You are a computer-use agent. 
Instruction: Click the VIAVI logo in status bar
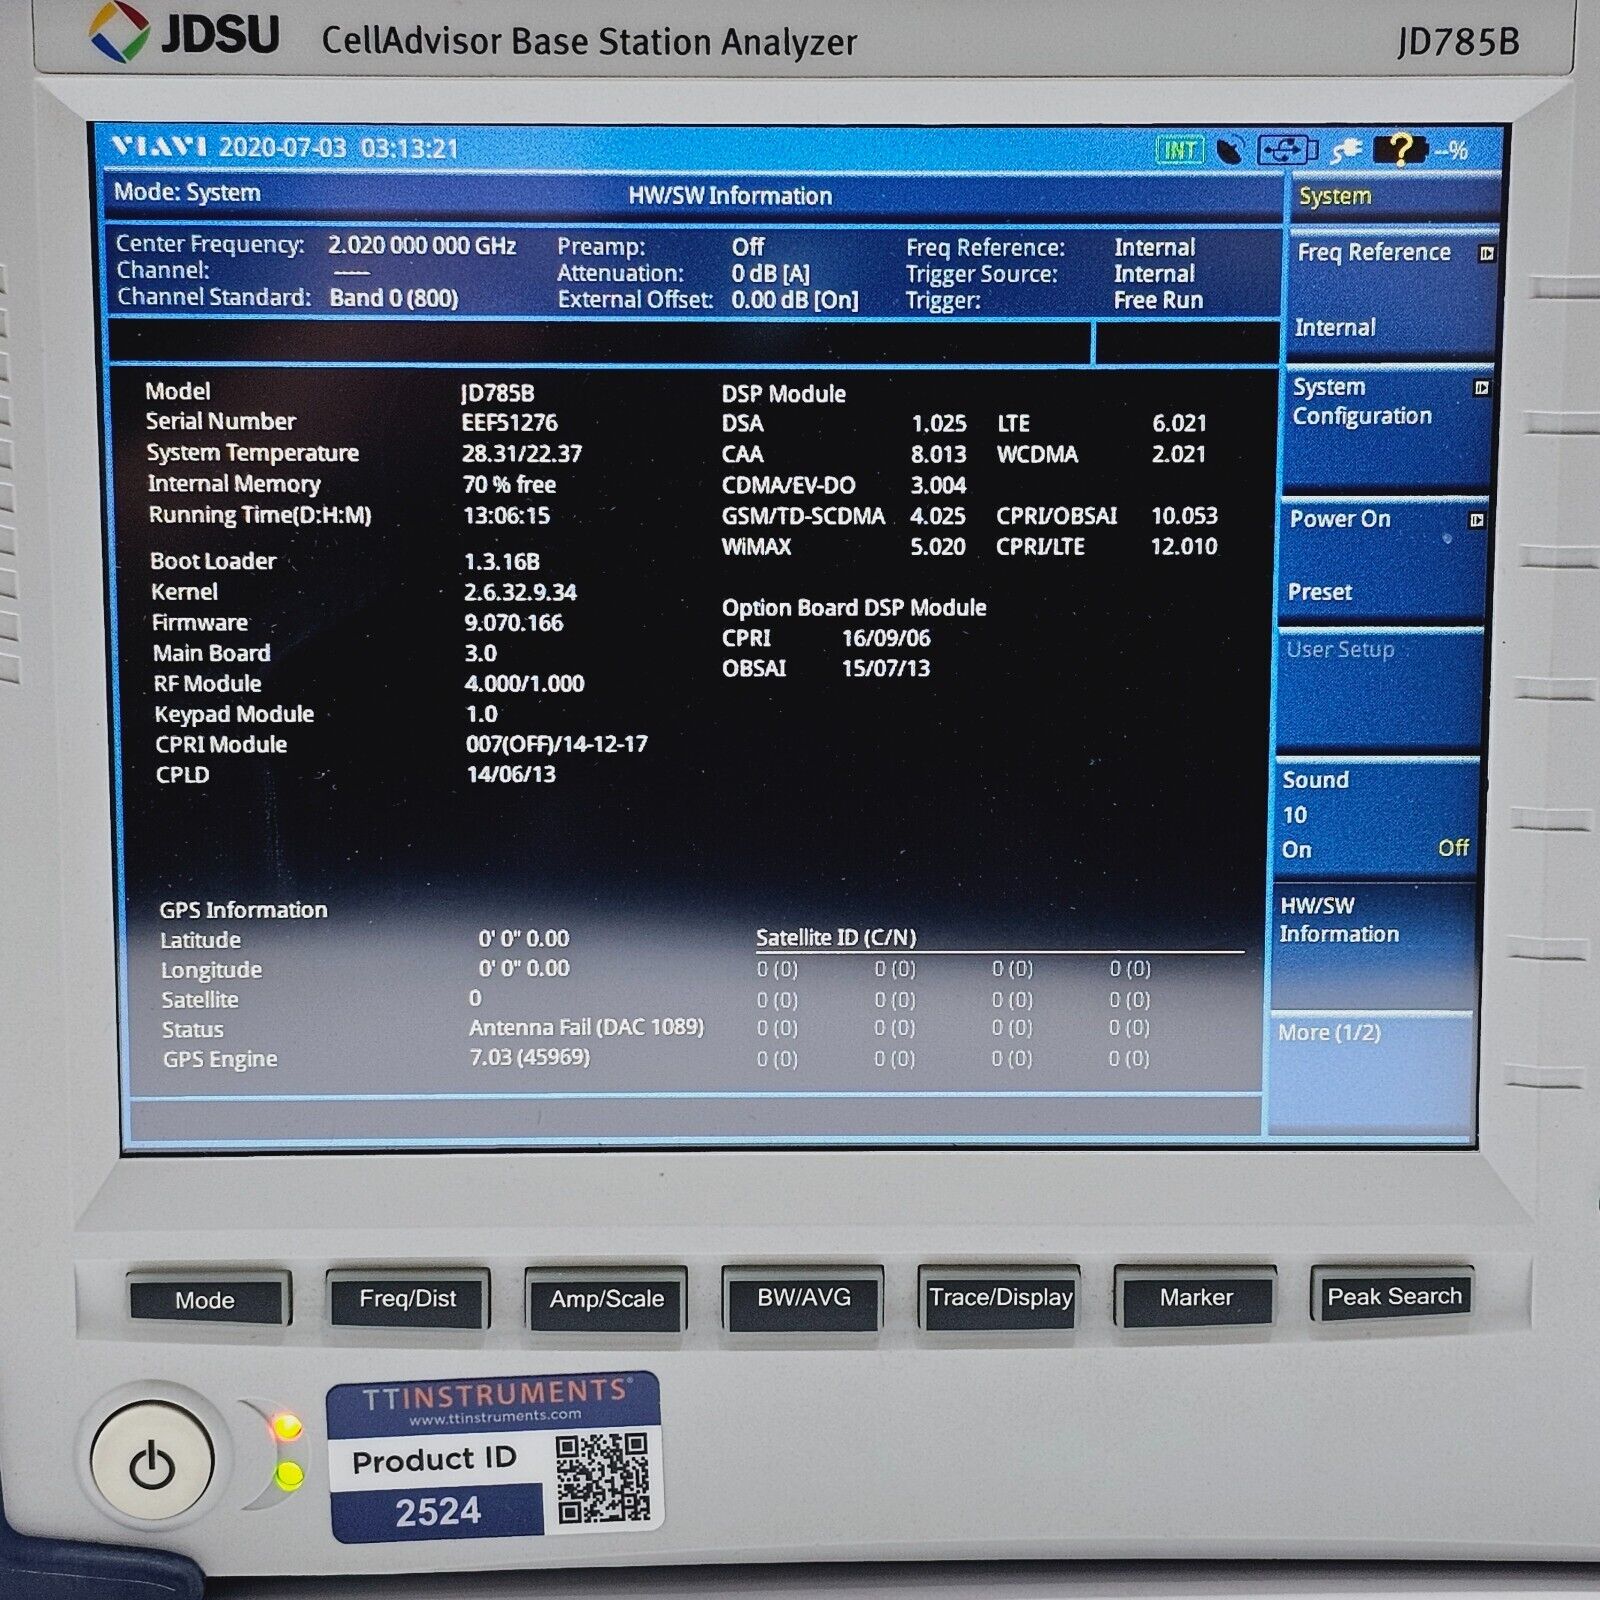click(x=159, y=148)
